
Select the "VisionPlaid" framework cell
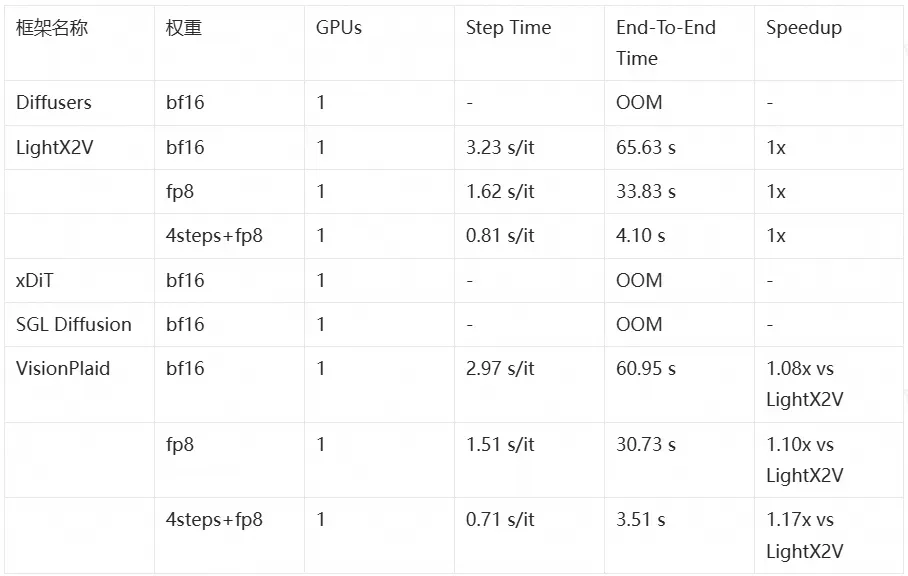pyautogui.click(x=63, y=368)
